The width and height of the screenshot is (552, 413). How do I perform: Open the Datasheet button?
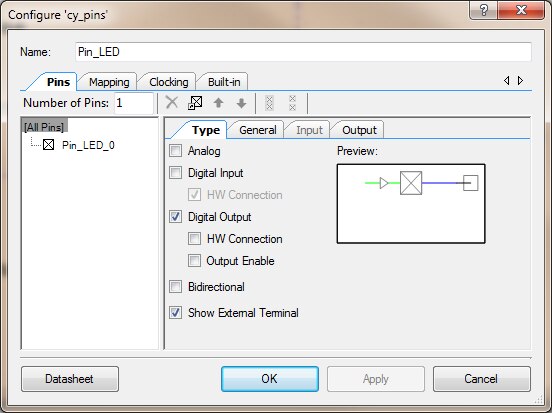(x=70, y=379)
